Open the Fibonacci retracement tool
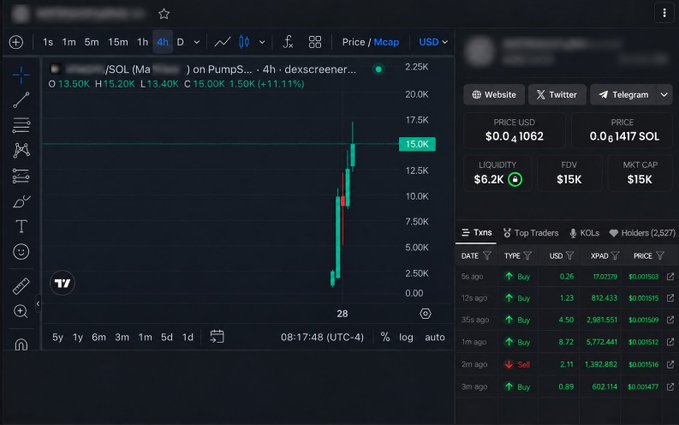The width and height of the screenshot is (679, 425). click(x=21, y=125)
